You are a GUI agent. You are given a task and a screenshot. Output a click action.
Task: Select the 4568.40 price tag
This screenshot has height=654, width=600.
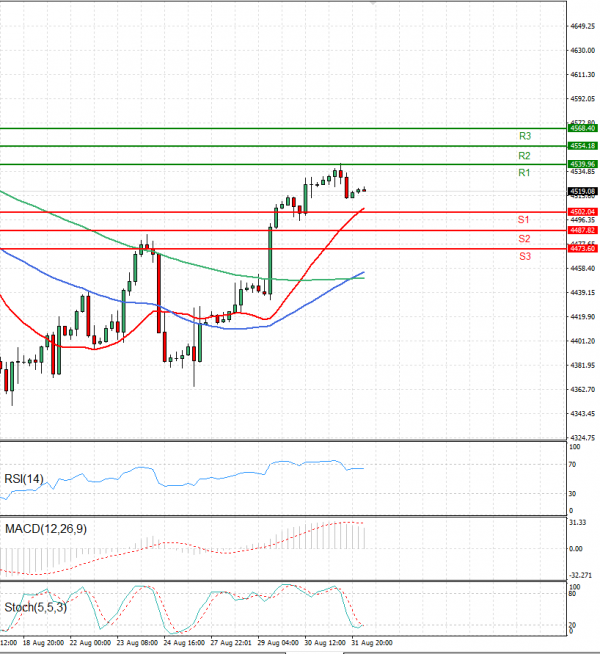point(583,128)
